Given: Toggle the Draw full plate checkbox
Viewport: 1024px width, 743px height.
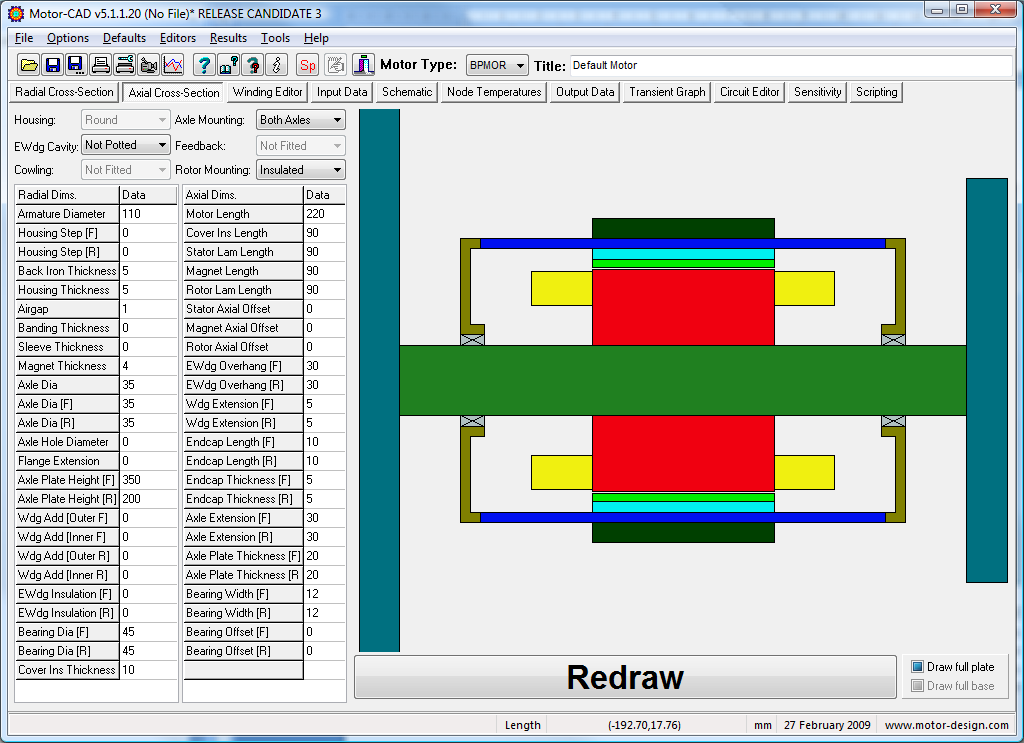Looking at the screenshot, I should click(917, 667).
